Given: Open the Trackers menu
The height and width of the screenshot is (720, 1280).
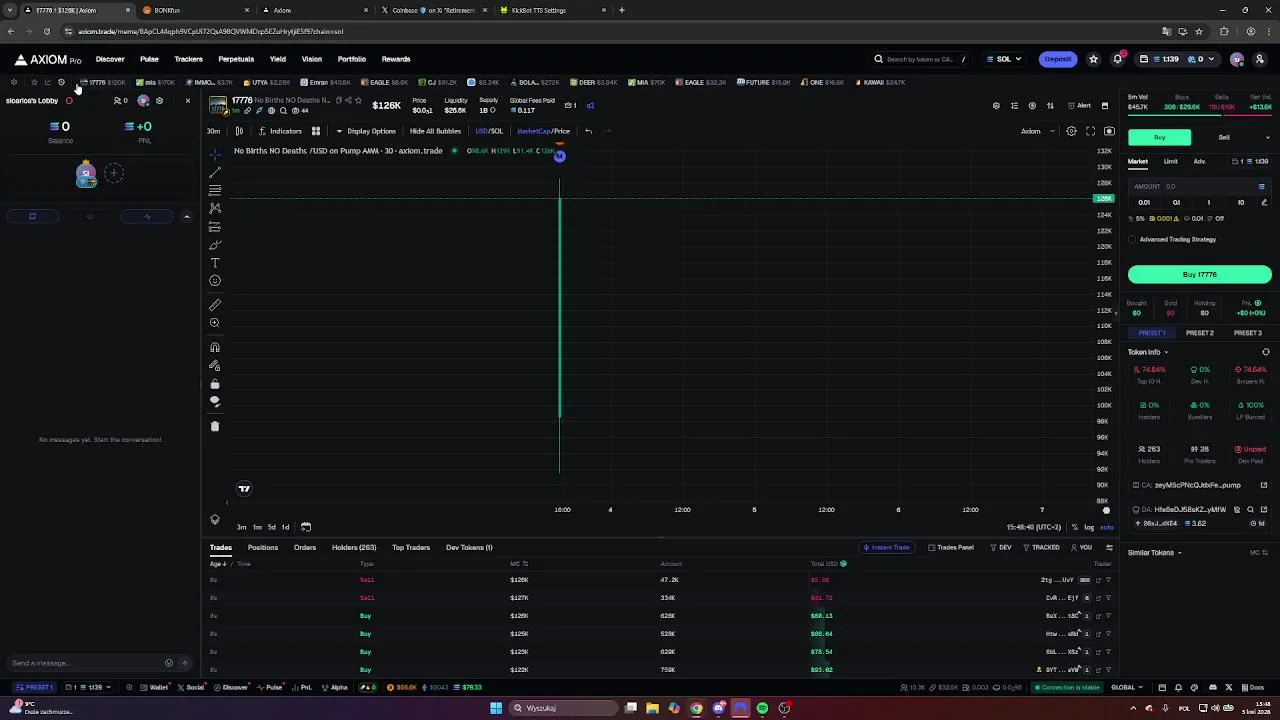Looking at the screenshot, I should [188, 59].
